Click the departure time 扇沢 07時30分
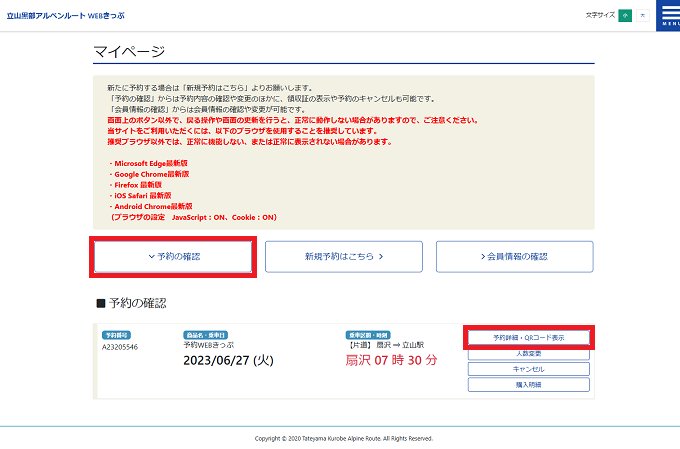This screenshot has width=680, height=449. point(391,360)
